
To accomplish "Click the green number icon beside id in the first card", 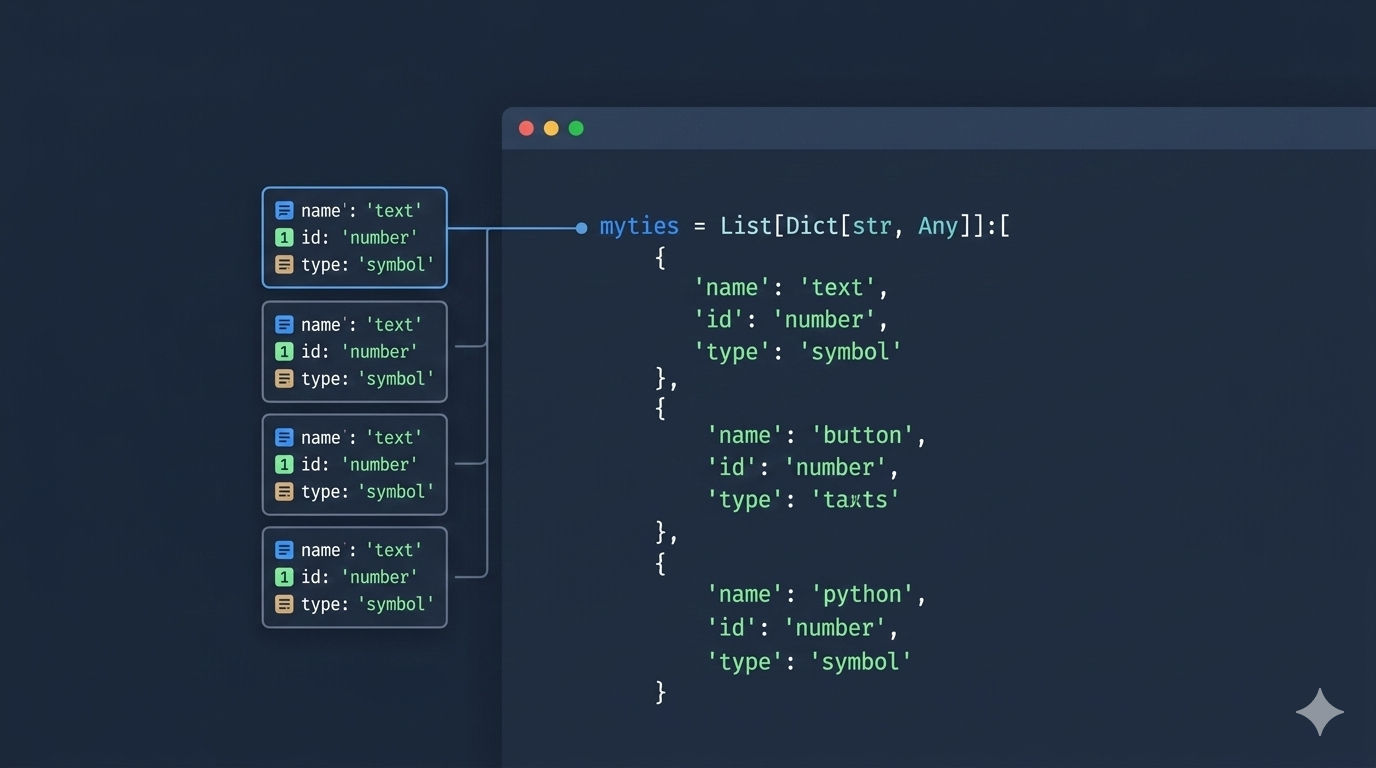I will point(284,237).
